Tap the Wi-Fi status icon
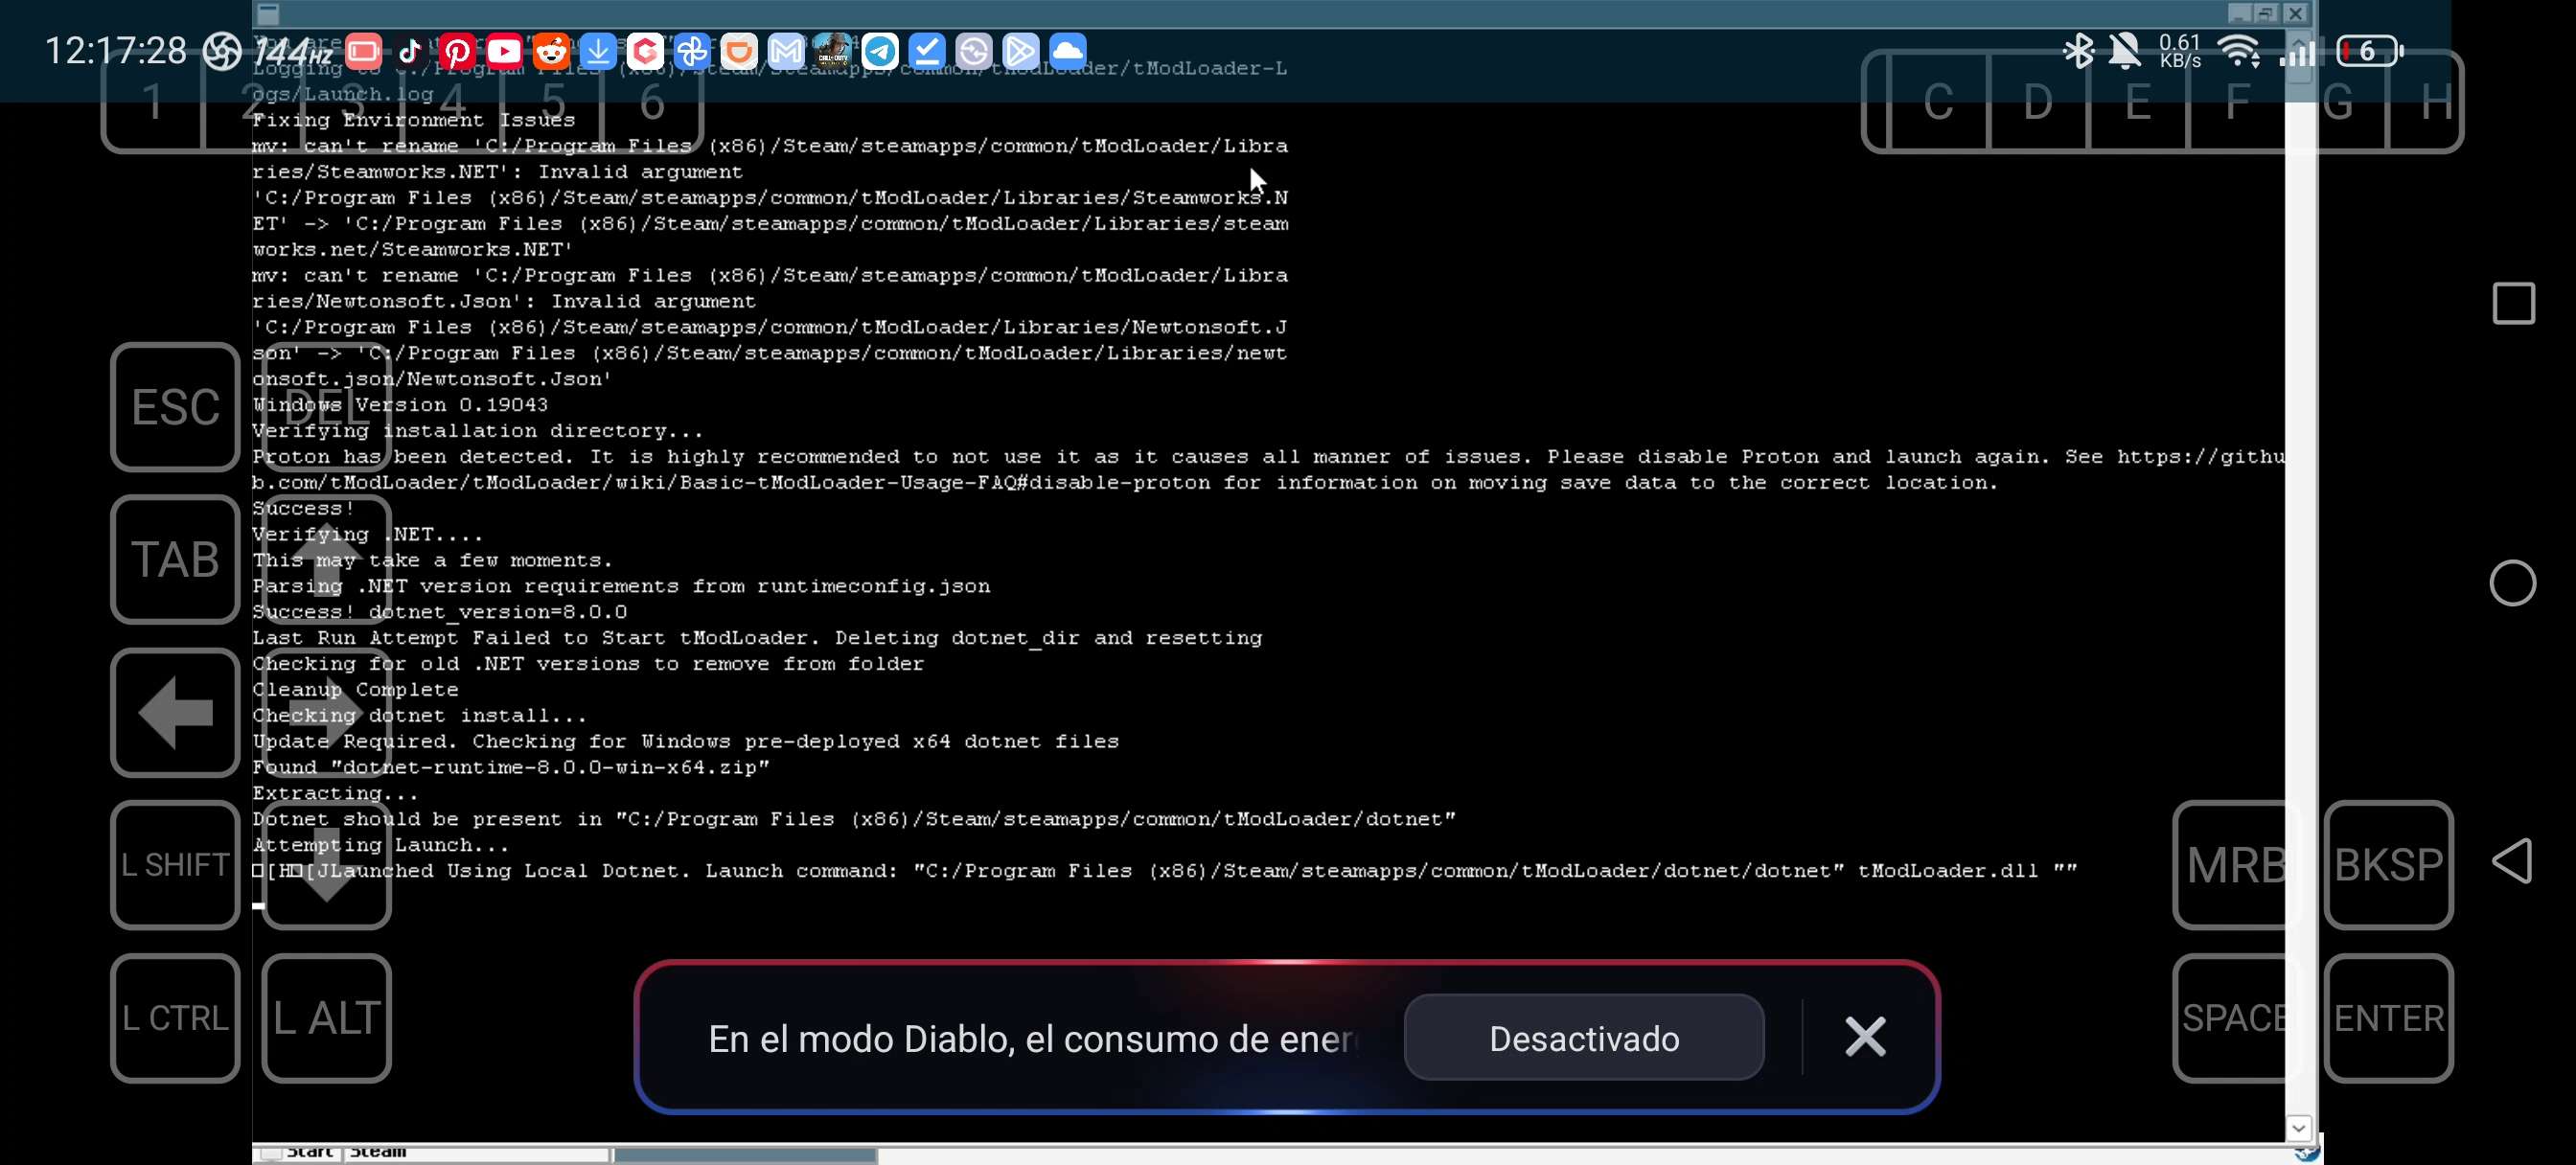This screenshot has height=1165, width=2576. (x=2238, y=50)
